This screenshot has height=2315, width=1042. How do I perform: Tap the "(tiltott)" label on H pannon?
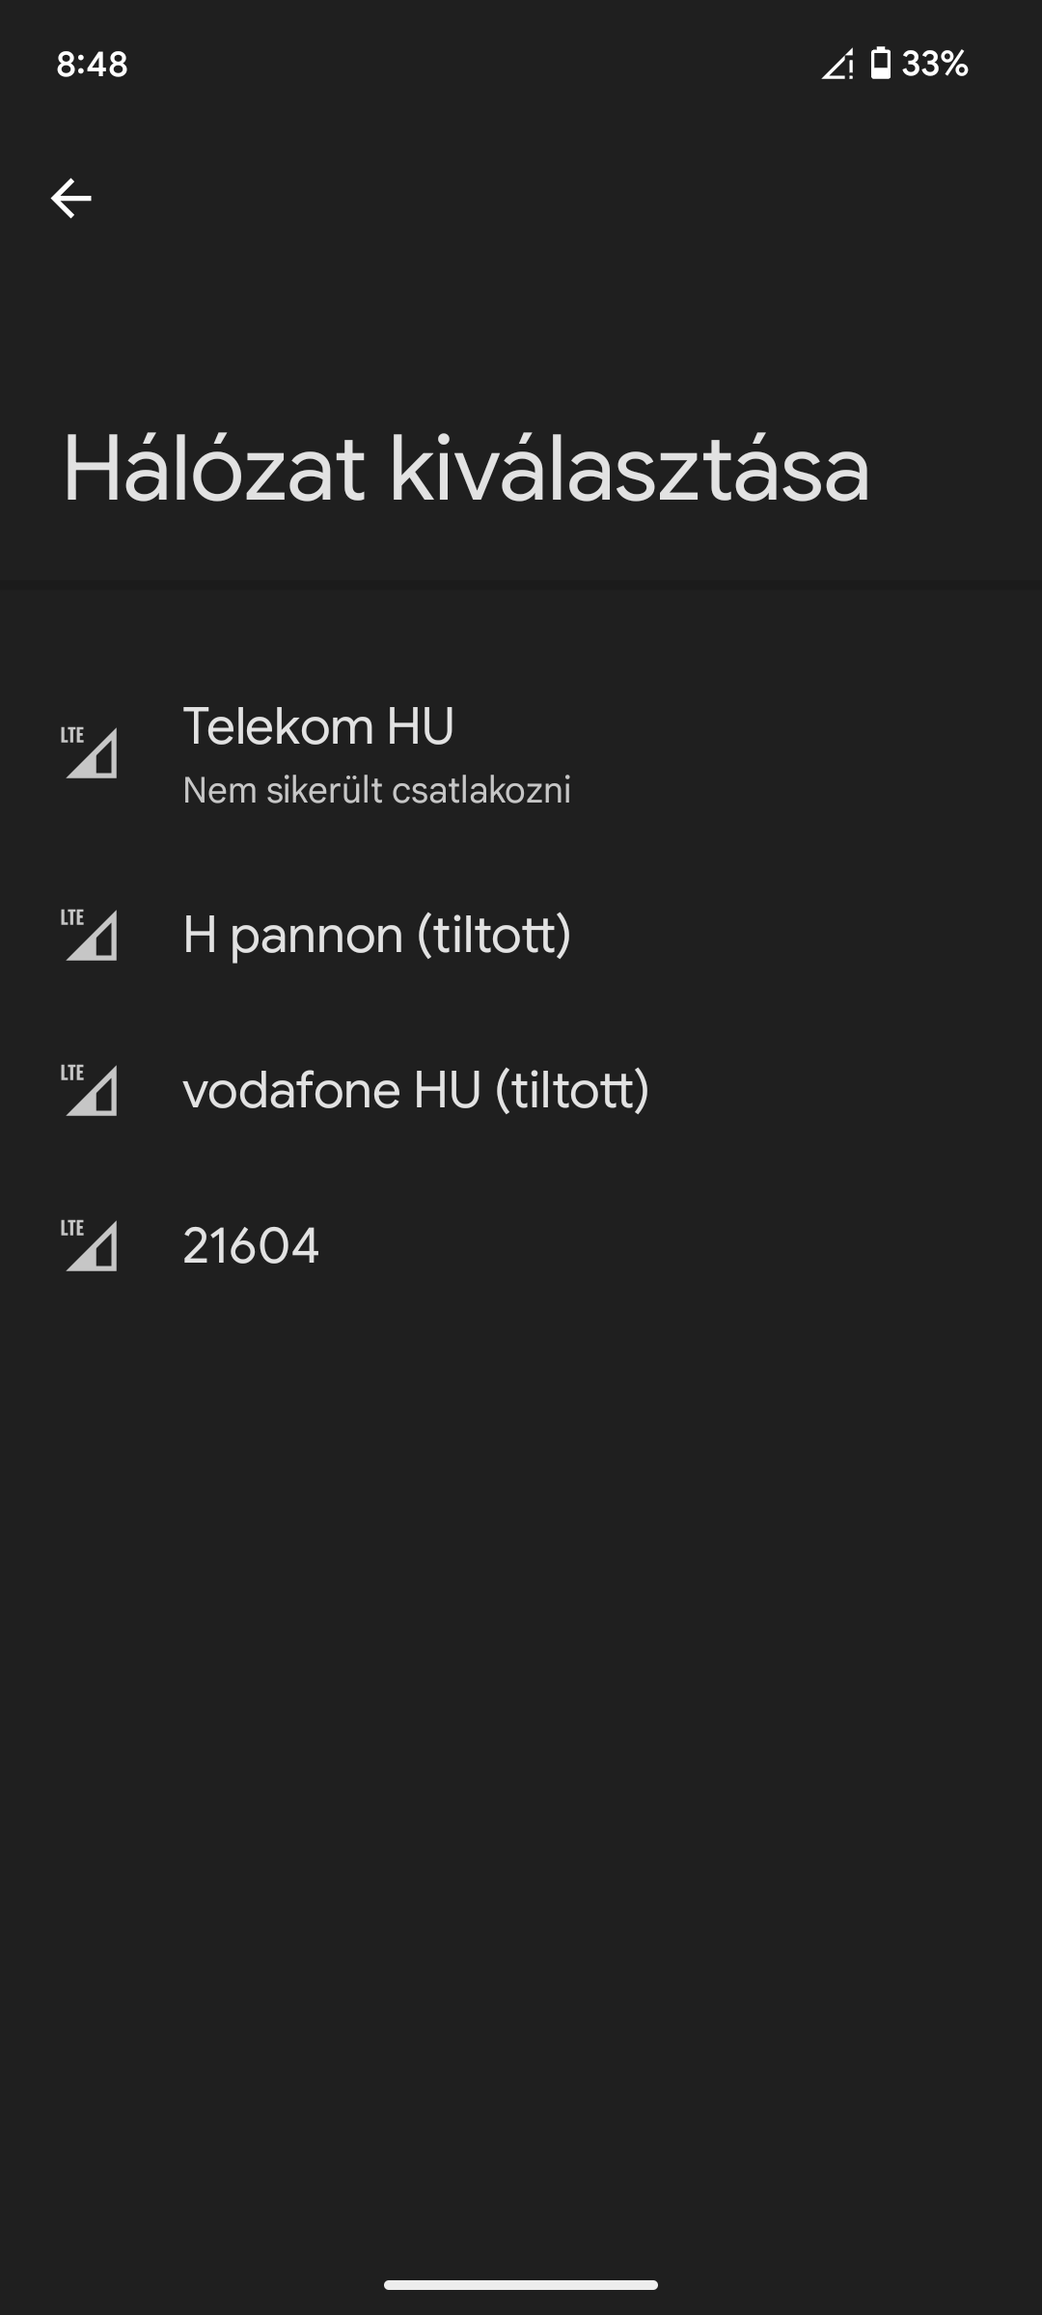pos(494,935)
